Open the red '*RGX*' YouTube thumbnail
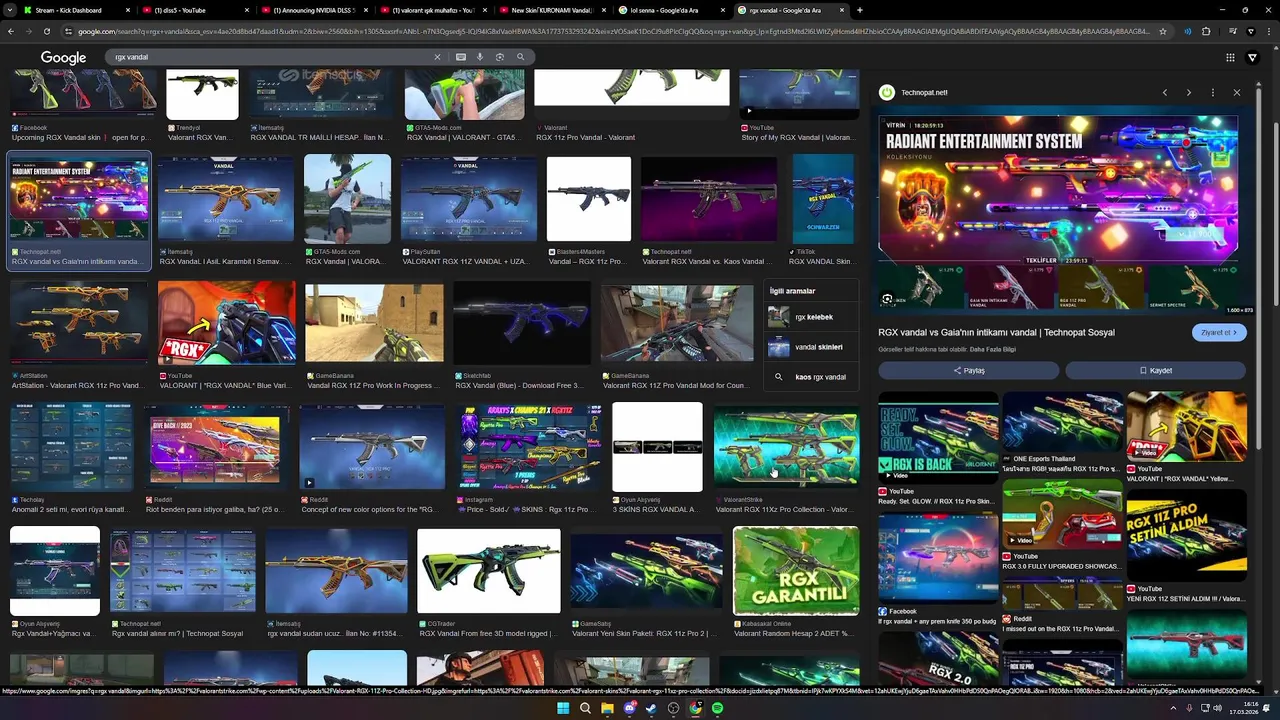The width and height of the screenshot is (1280, 720). tap(227, 322)
